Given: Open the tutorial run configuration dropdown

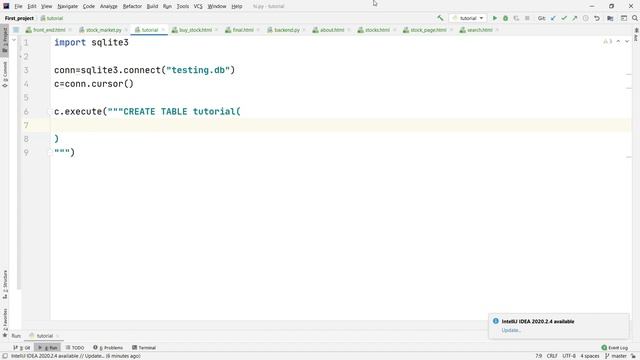Looking at the screenshot, I should tap(468, 18).
